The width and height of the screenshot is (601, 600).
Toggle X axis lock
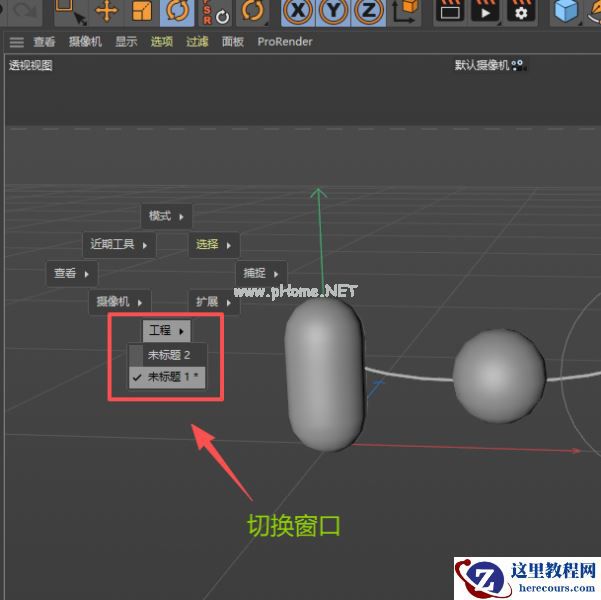[x=298, y=12]
